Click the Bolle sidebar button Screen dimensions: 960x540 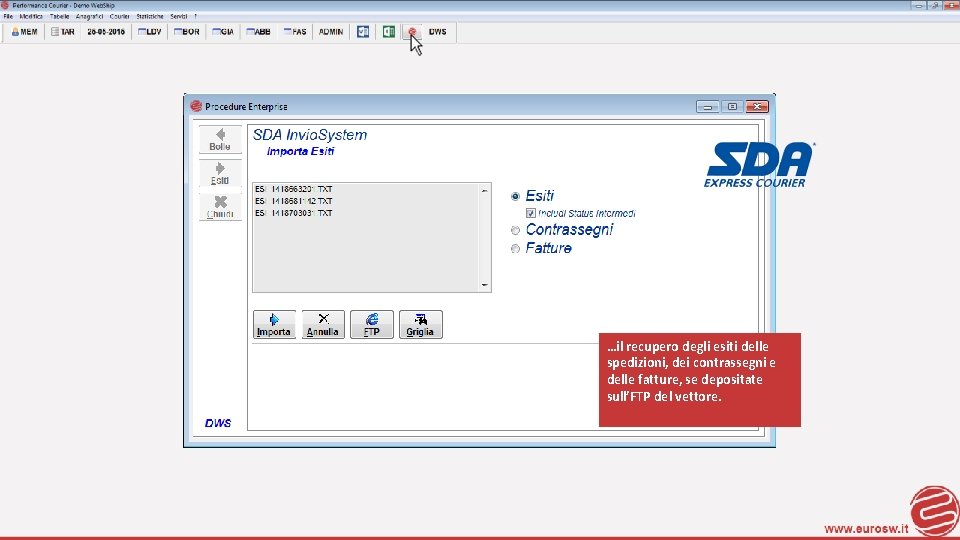[220, 140]
